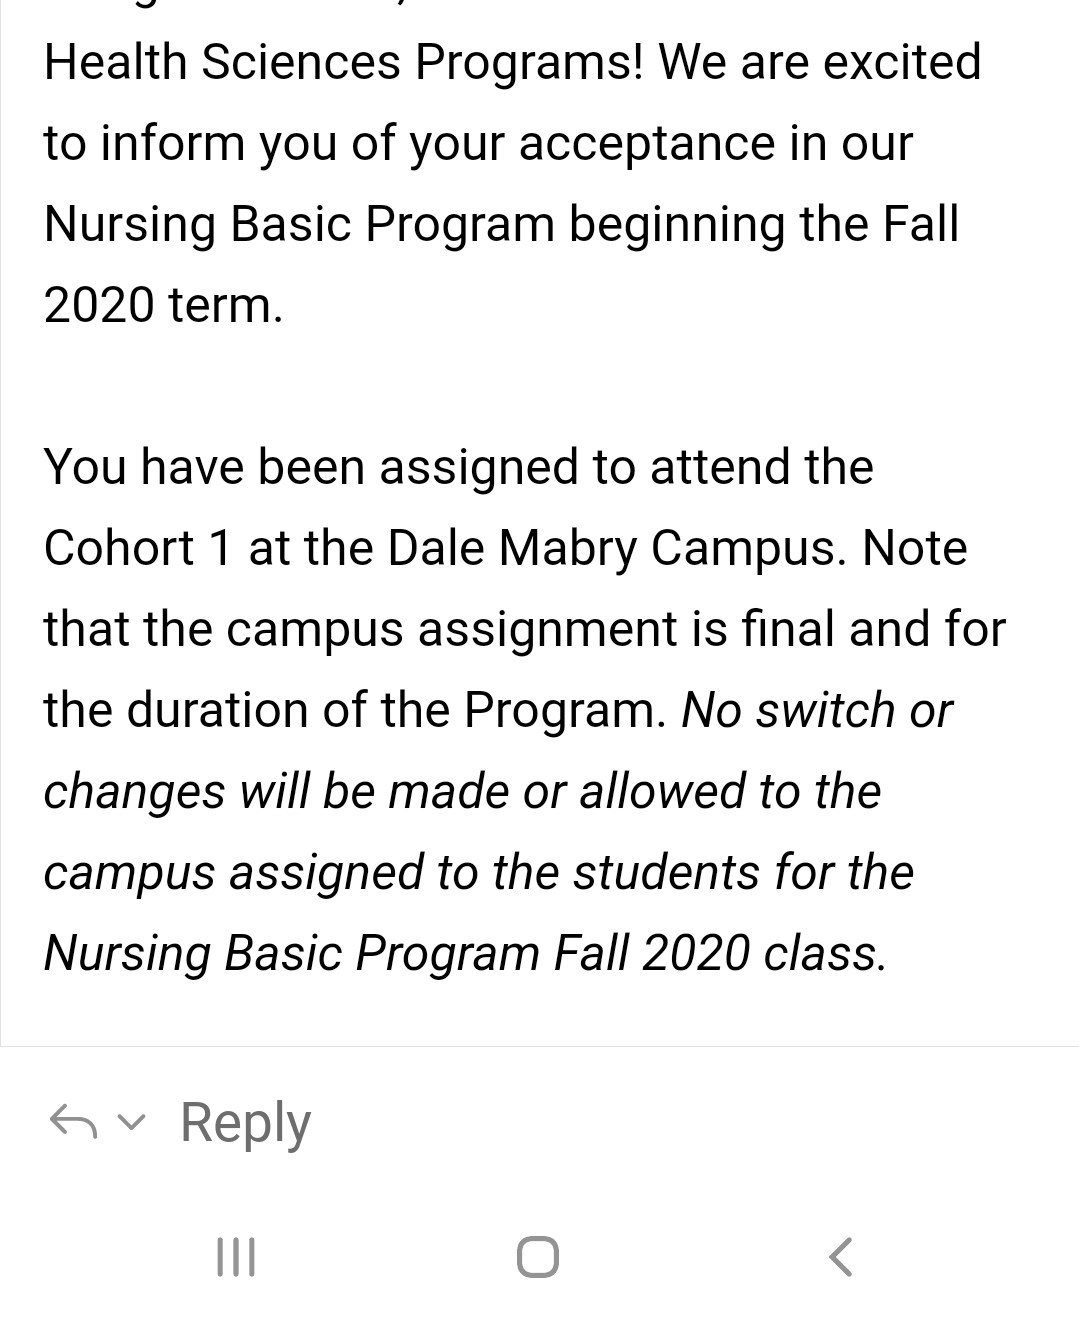Open Android recent apps view
Image resolution: width=1079 pixels, height=1319 pixels.
pyautogui.click(x=236, y=1257)
